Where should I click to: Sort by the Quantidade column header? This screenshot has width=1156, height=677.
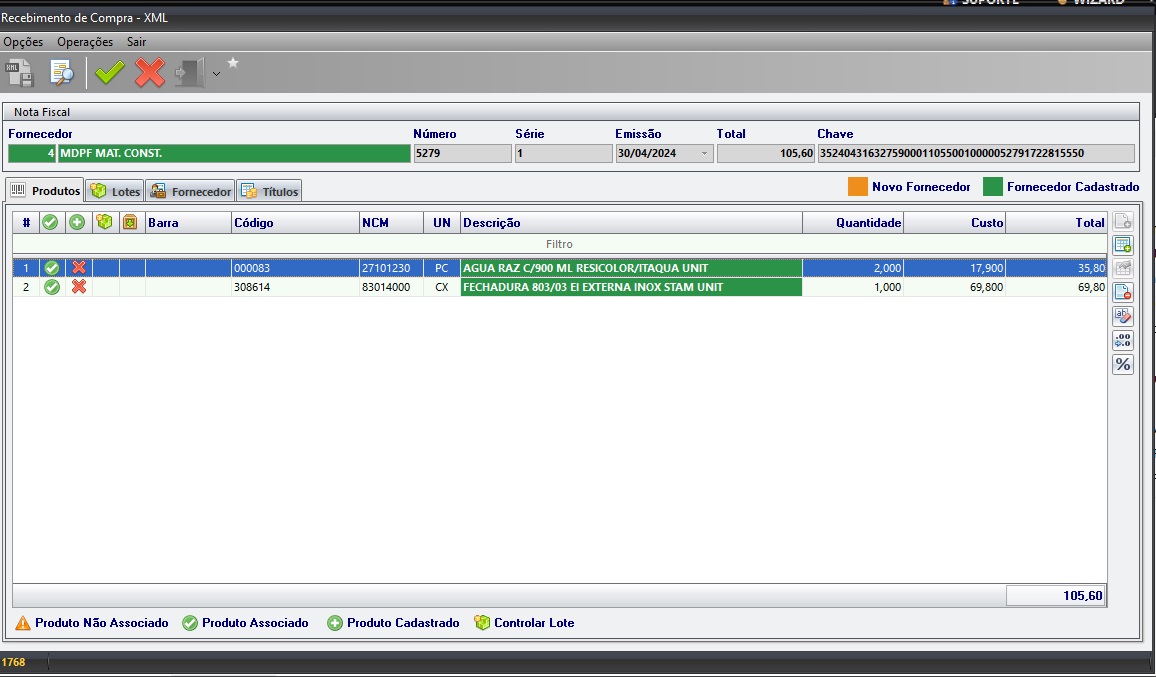pos(853,223)
